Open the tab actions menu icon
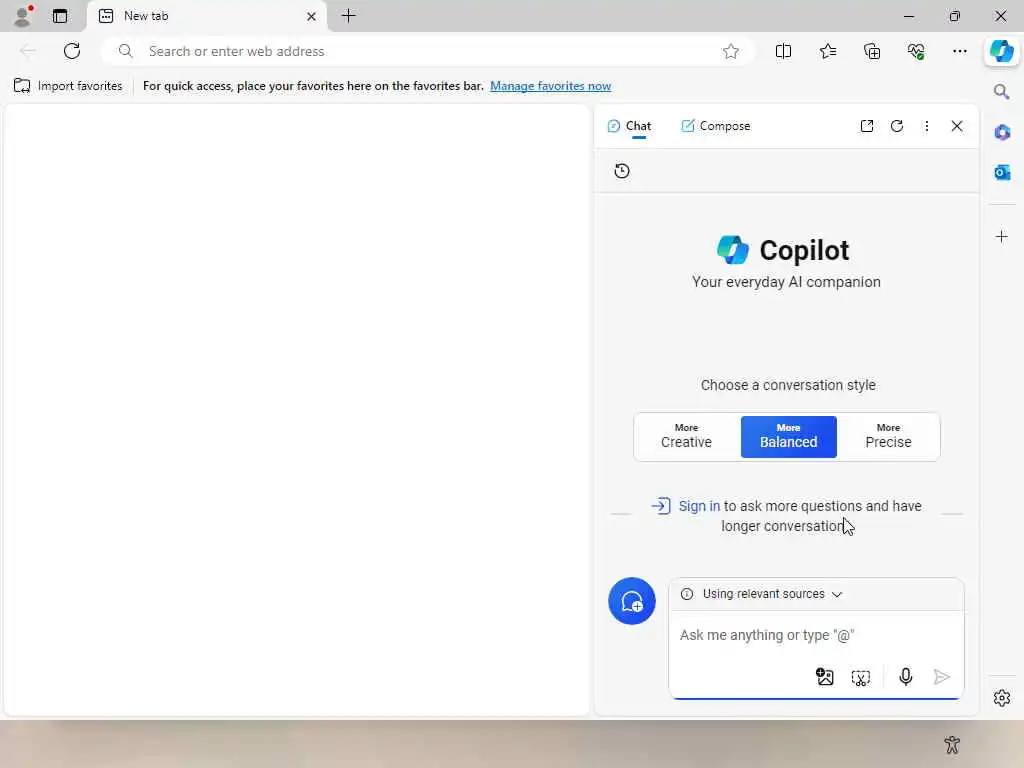 click(x=60, y=16)
